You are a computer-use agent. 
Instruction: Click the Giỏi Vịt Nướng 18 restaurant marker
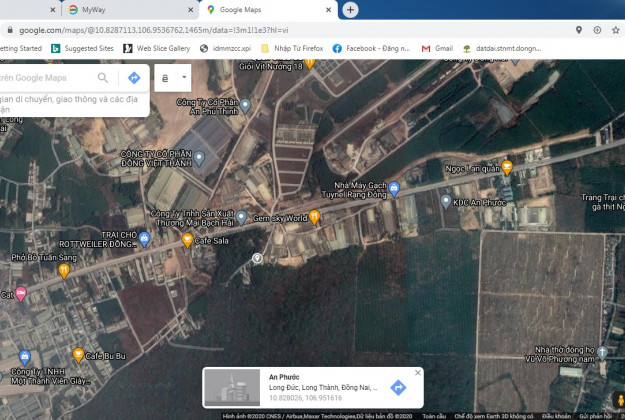coord(310,62)
